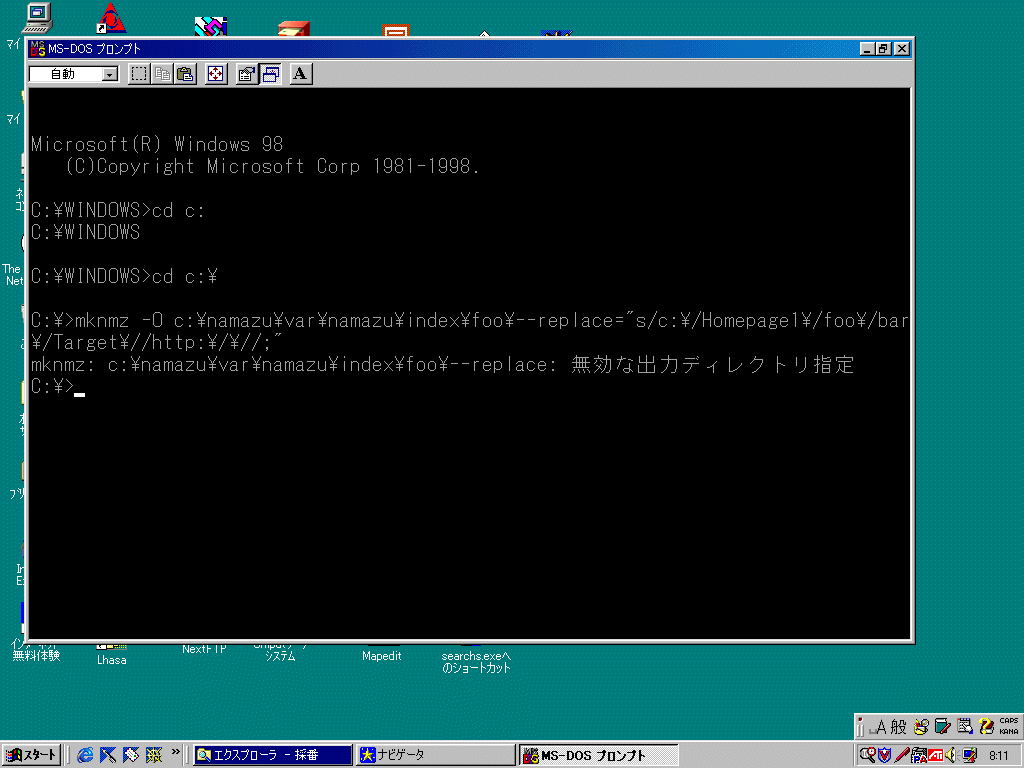The height and width of the screenshot is (768, 1024).
Task: Click the 'cd c:¥' command line
Action: [124, 276]
